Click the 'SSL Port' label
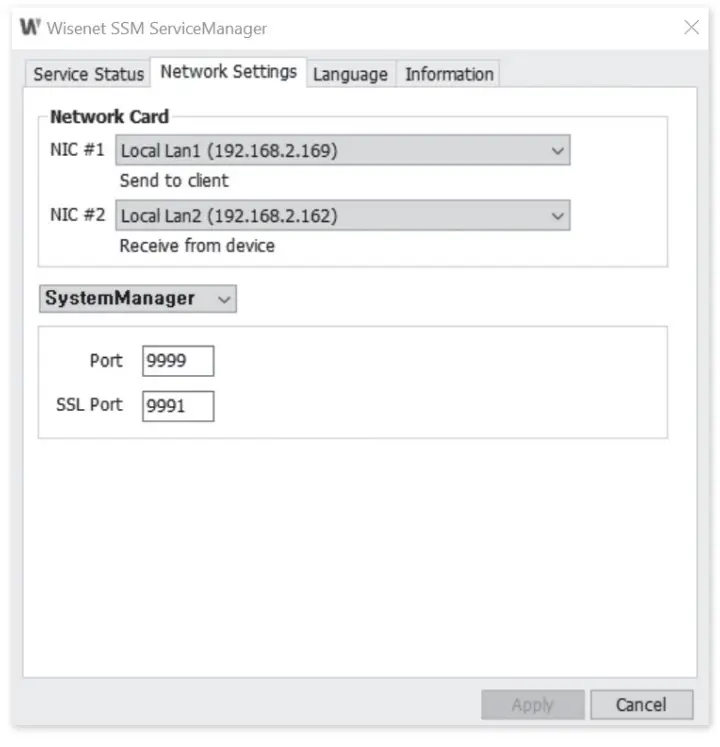Screen dimensions: 720x747 click(x=89, y=404)
